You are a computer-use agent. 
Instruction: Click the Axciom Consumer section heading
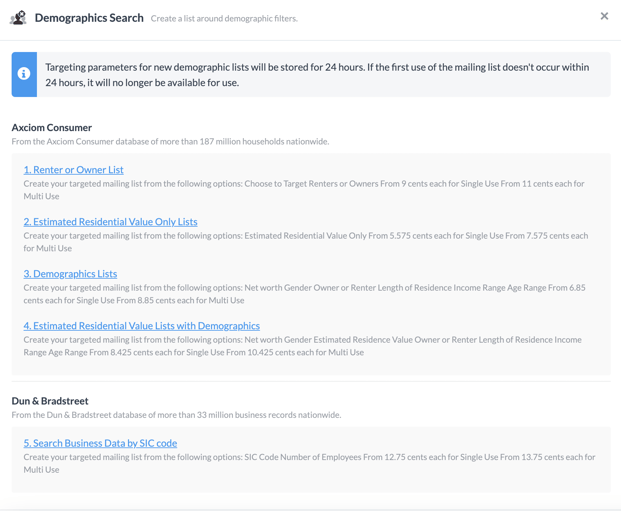(51, 128)
